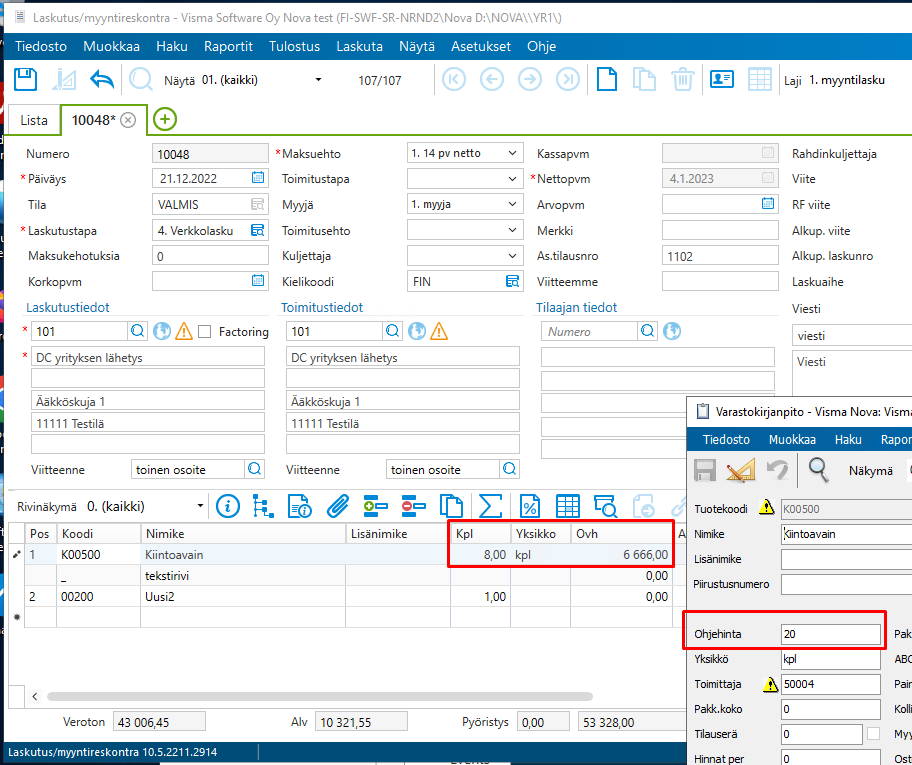Expand the Maksuehto dropdown
This screenshot has height=765, width=912.
coord(512,153)
